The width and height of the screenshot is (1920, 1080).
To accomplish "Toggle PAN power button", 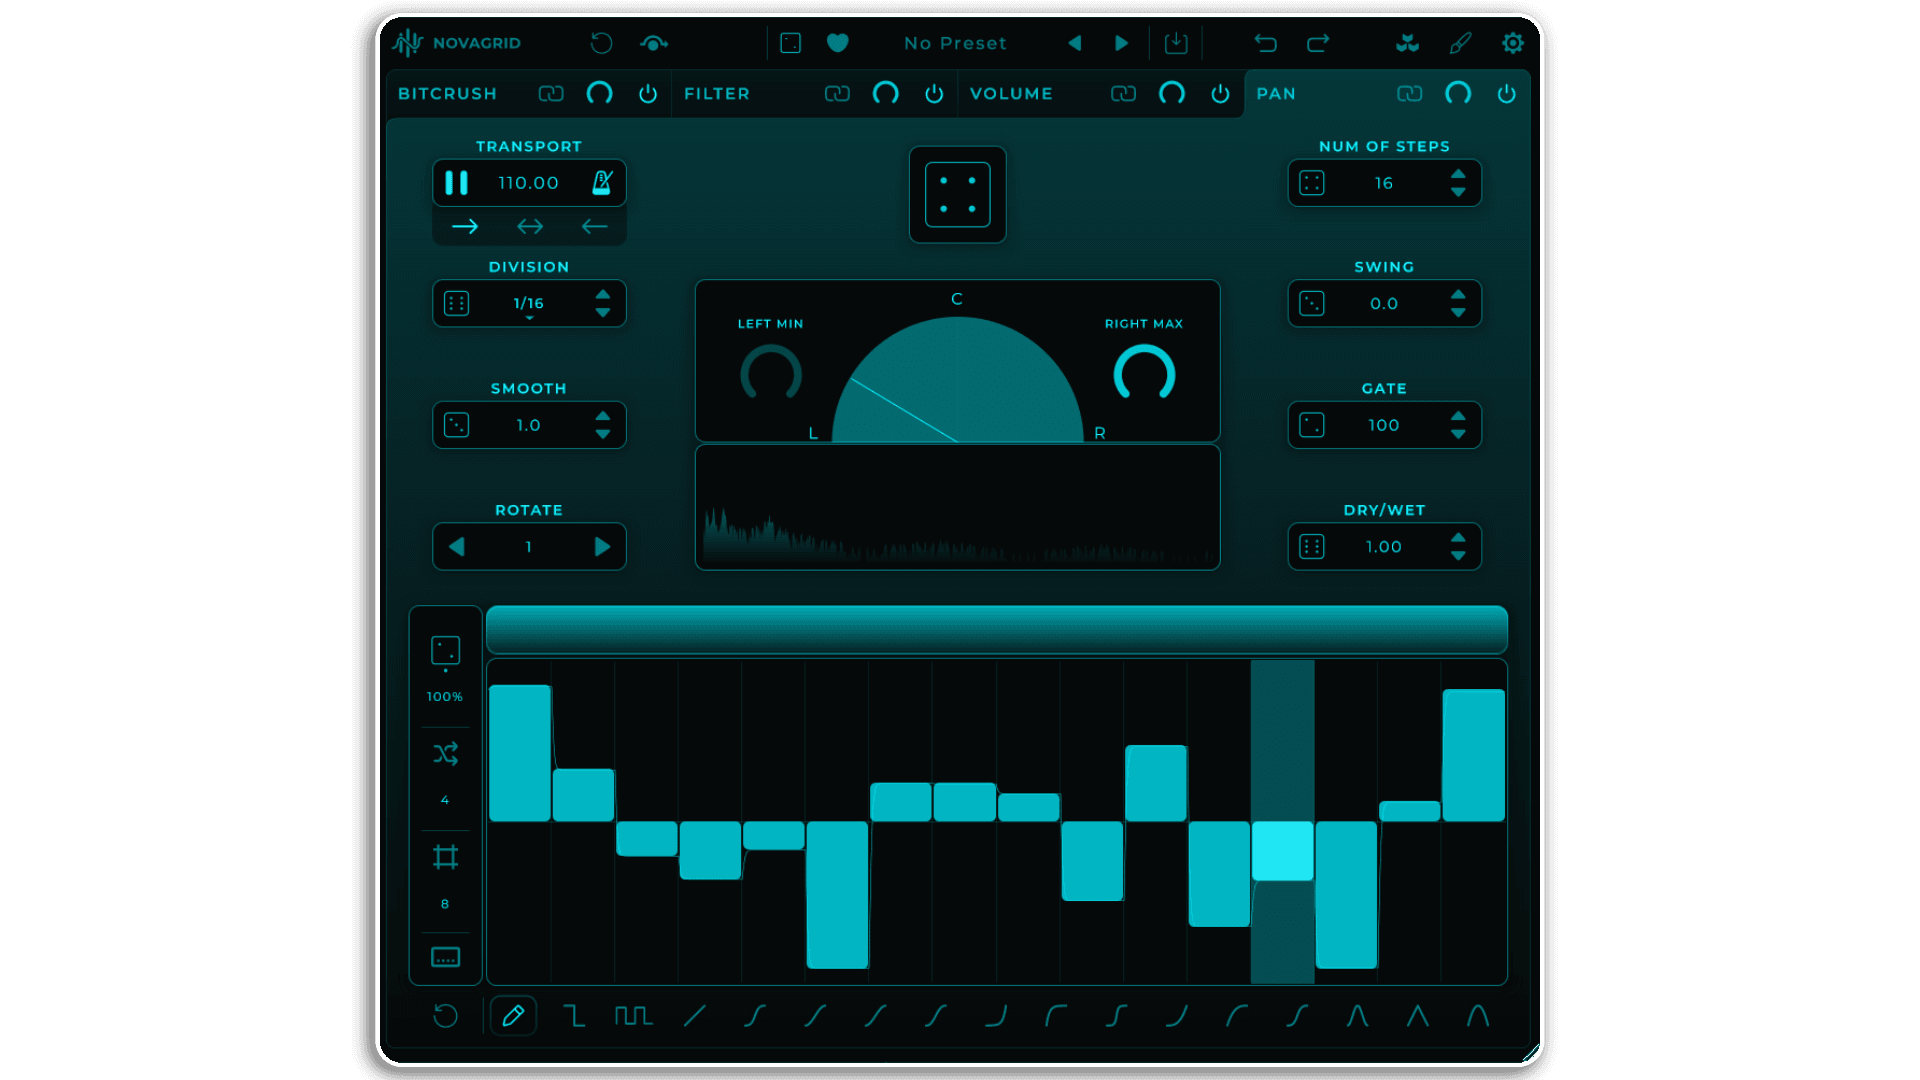I will coord(1506,93).
